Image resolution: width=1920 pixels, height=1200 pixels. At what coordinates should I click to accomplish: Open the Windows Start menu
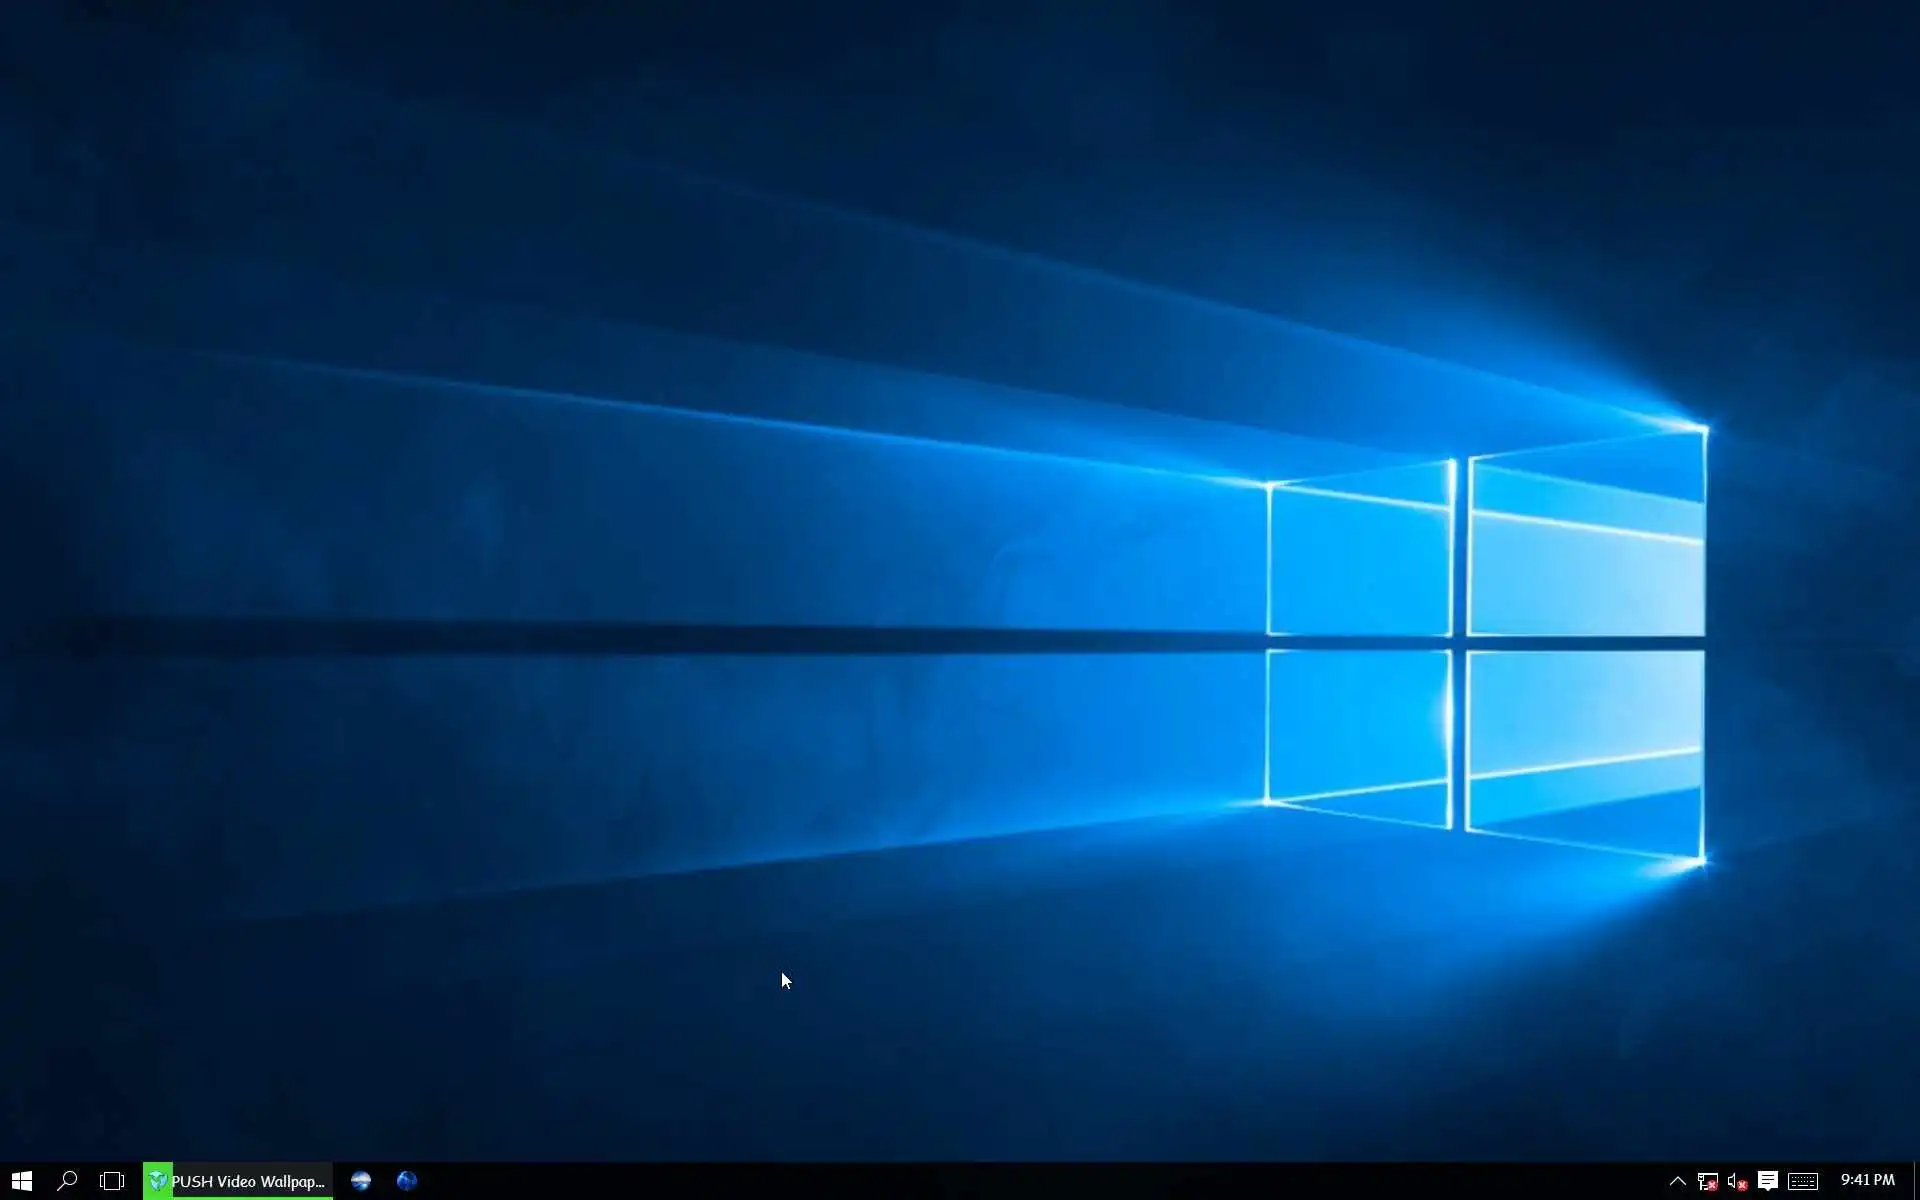[22, 1181]
